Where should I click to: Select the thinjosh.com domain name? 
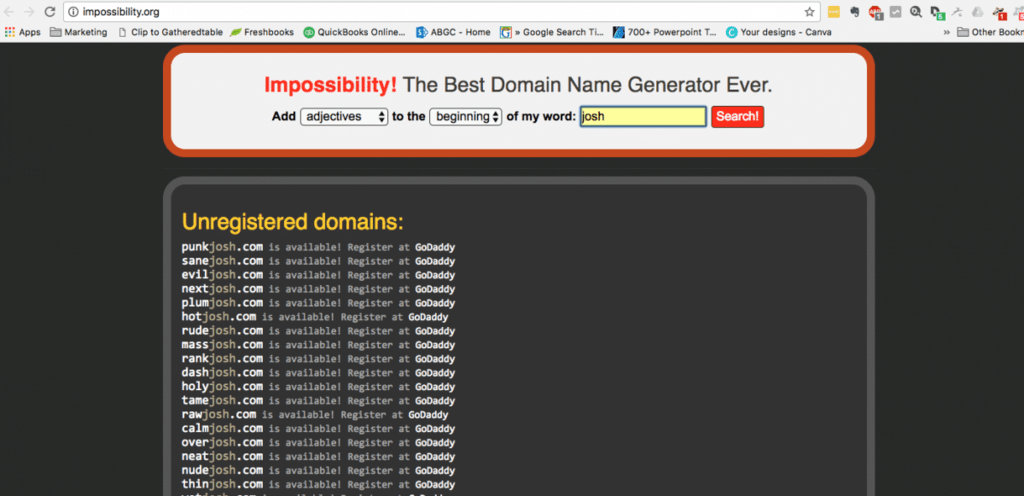tap(222, 485)
